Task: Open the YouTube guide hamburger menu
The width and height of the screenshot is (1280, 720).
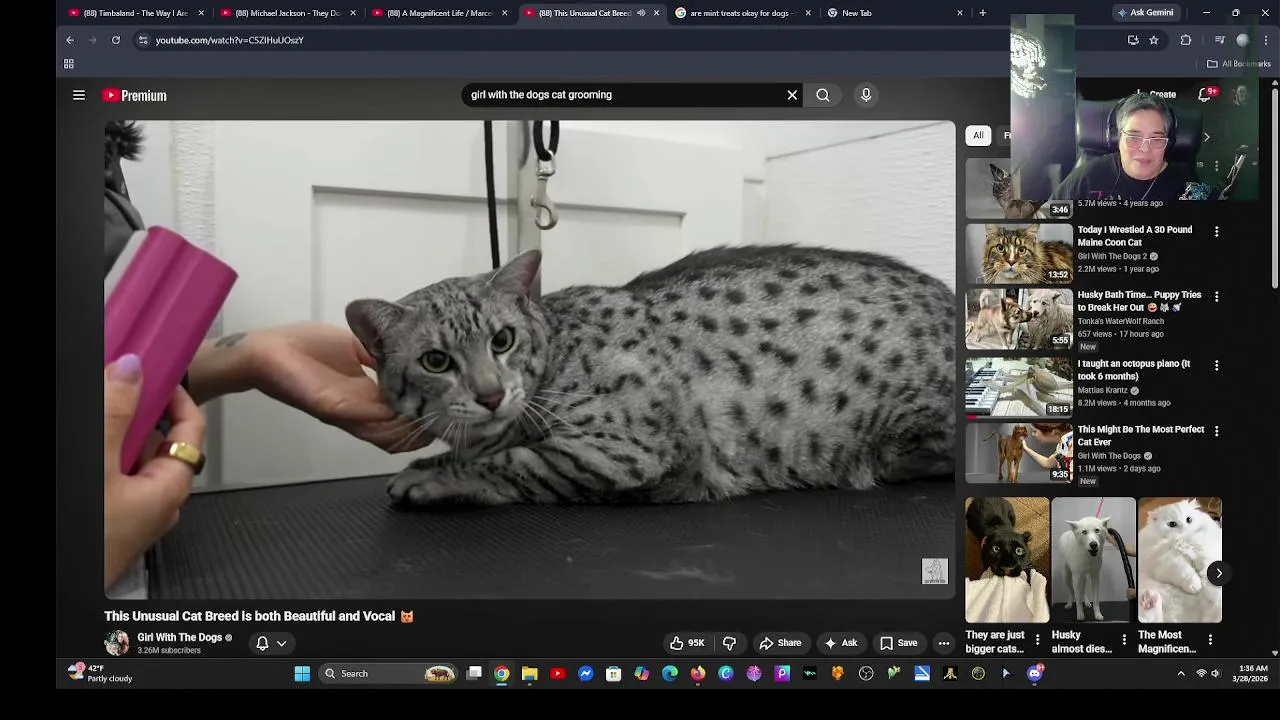Action: [x=79, y=95]
